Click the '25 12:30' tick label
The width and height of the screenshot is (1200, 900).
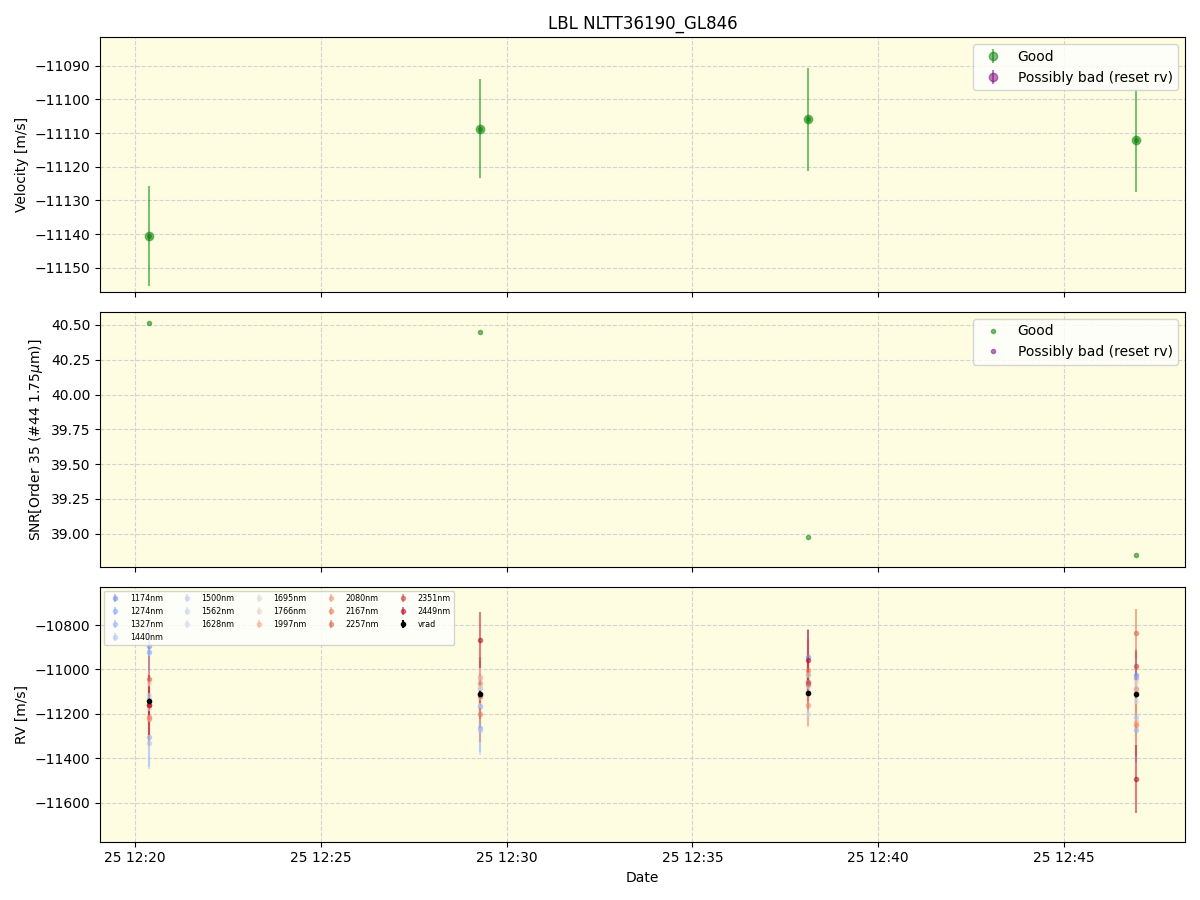pyautogui.click(x=507, y=858)
